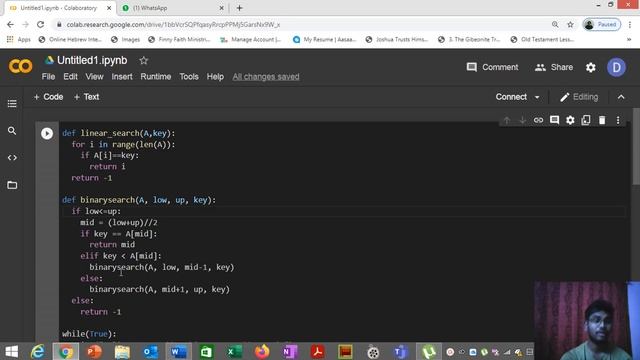Screen dimensions: 640x360
Task: Open a new browser tab
Action: pos(240,8)
